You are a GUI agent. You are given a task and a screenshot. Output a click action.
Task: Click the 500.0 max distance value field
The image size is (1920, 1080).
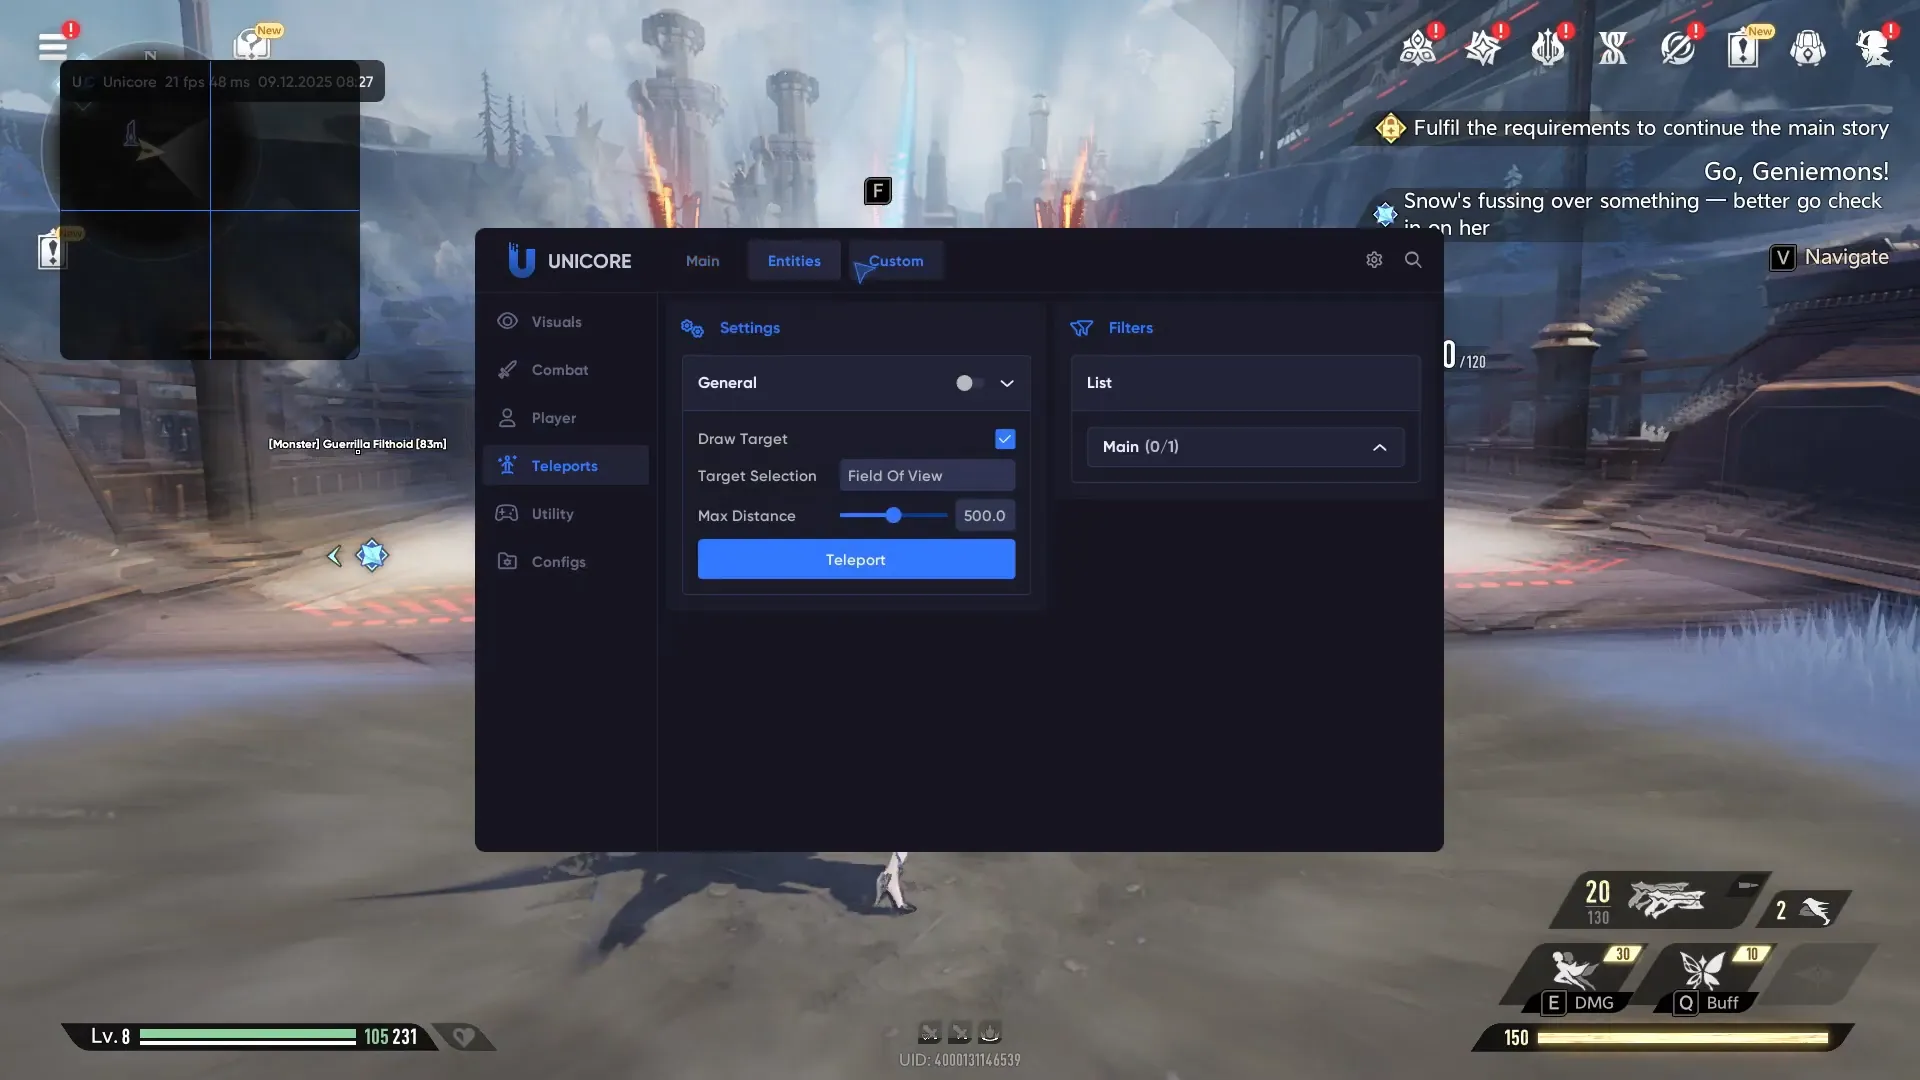click(x=984, y=515)
